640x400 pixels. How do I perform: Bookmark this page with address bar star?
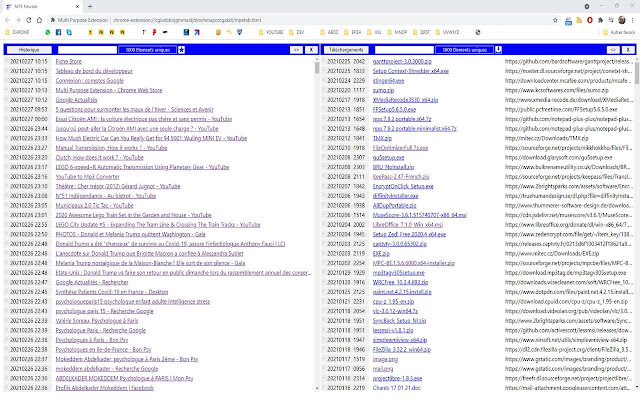point(555,20)
